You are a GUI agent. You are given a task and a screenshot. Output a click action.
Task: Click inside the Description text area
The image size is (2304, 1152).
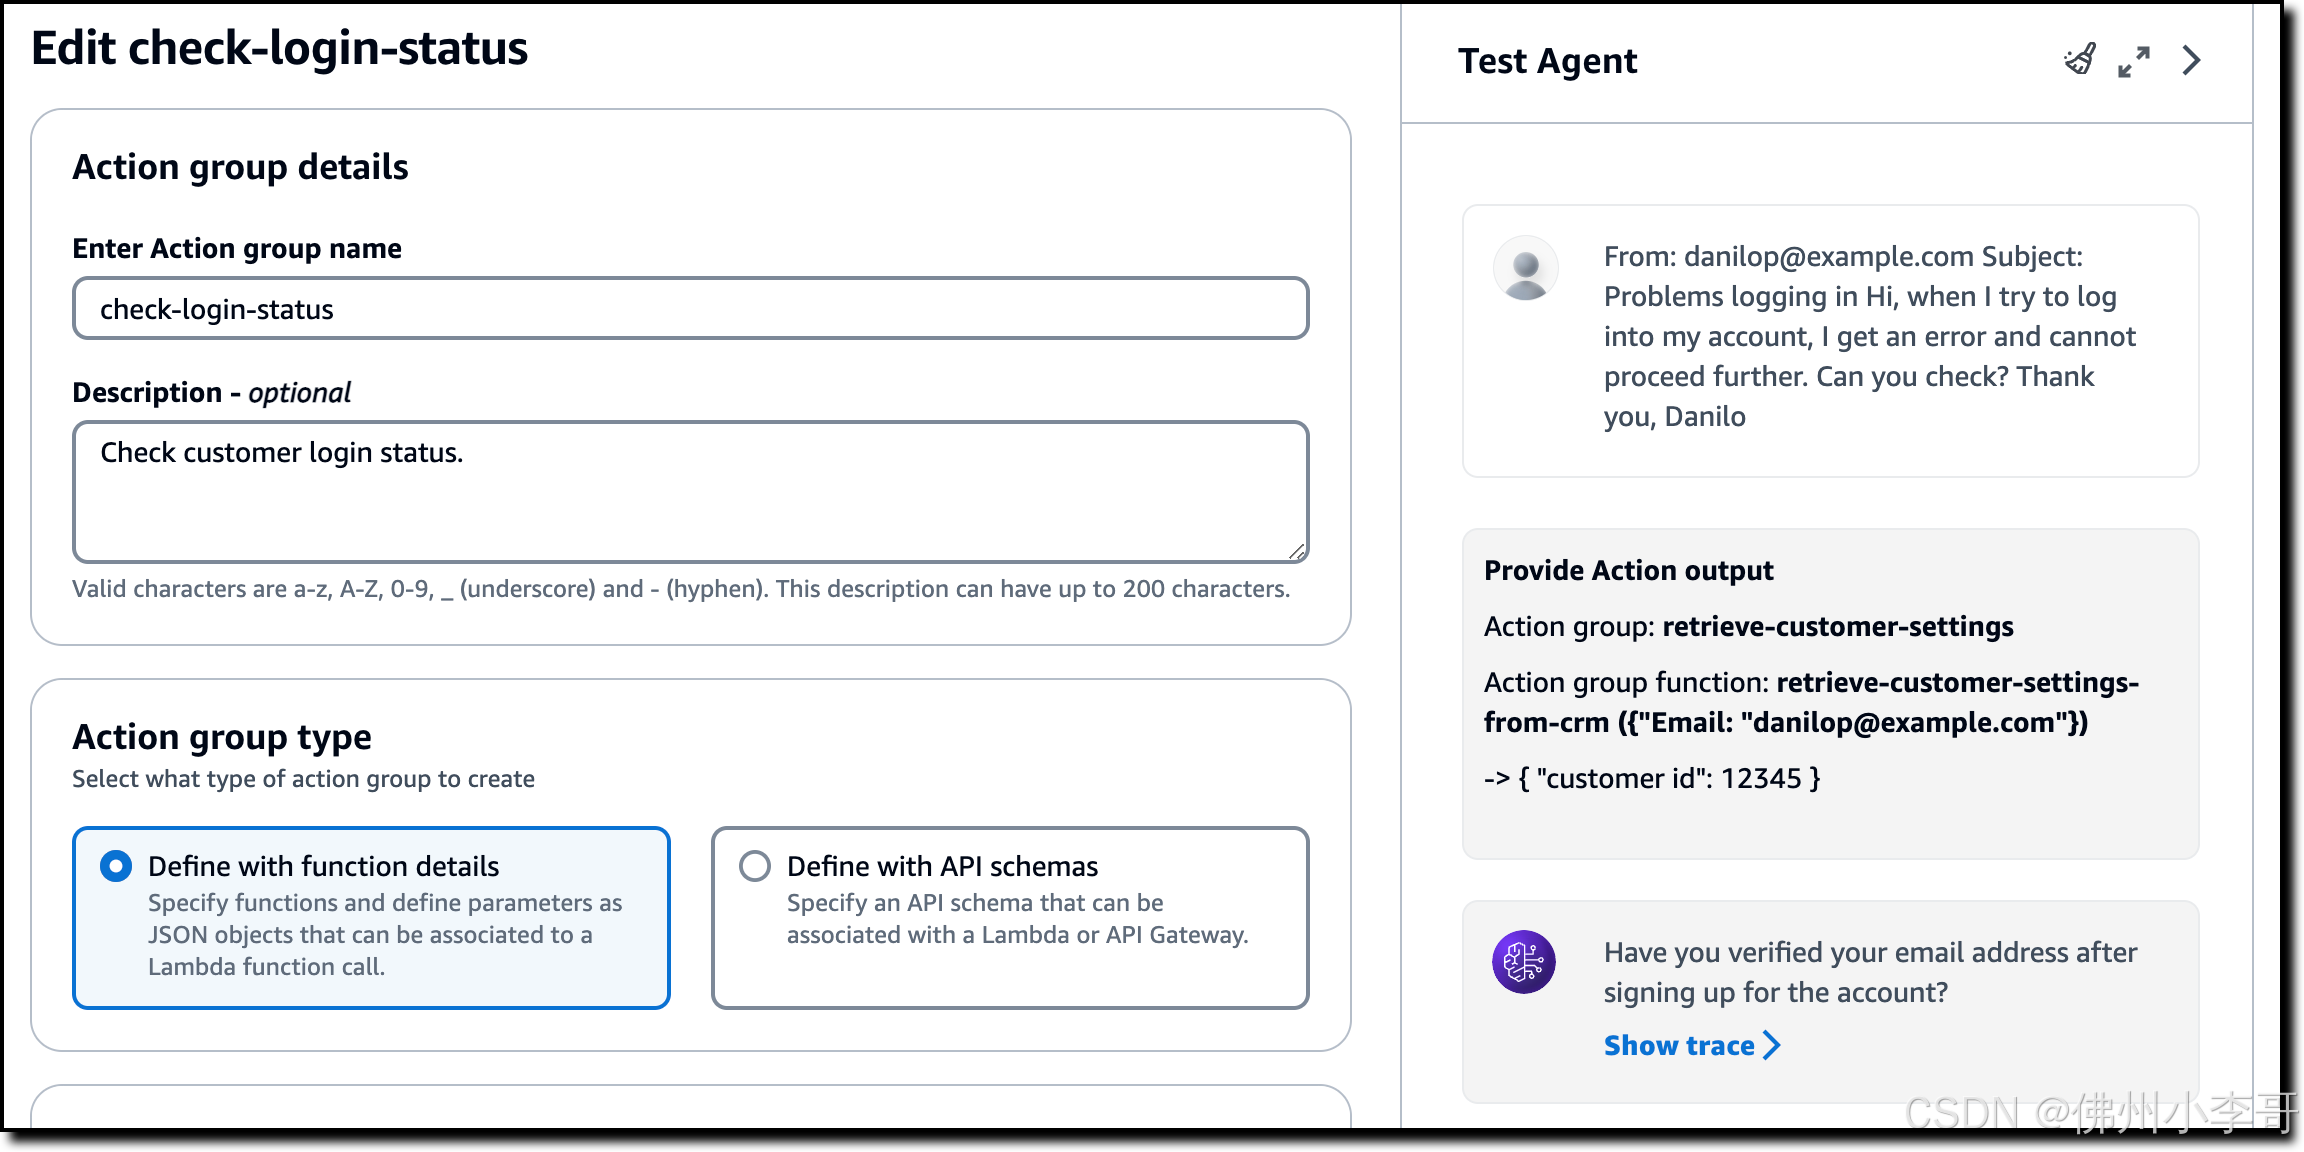pyautogui.click(x=690, y=490)
